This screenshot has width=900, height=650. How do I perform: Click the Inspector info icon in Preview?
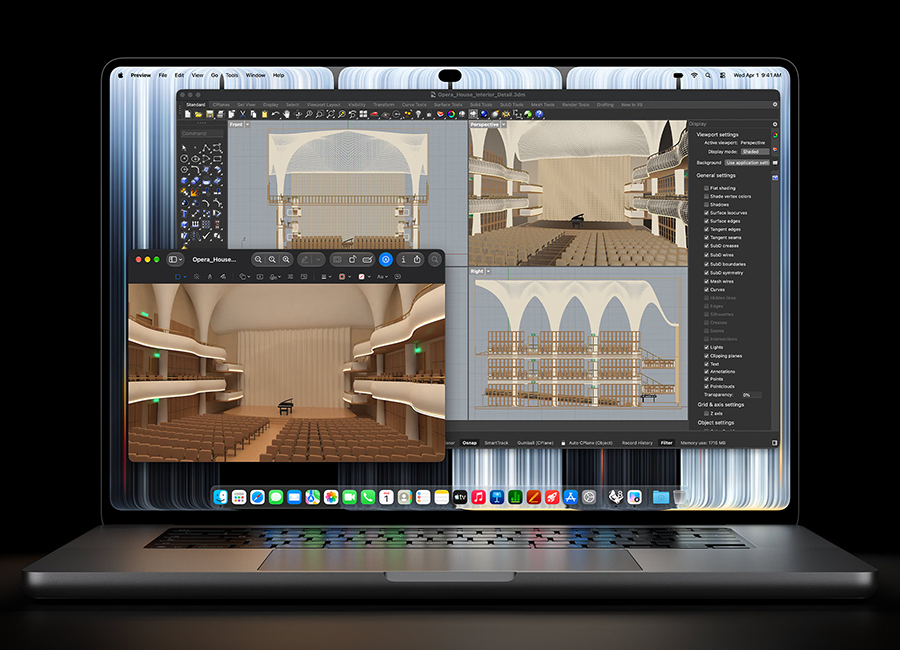click(x=403, y=260)
